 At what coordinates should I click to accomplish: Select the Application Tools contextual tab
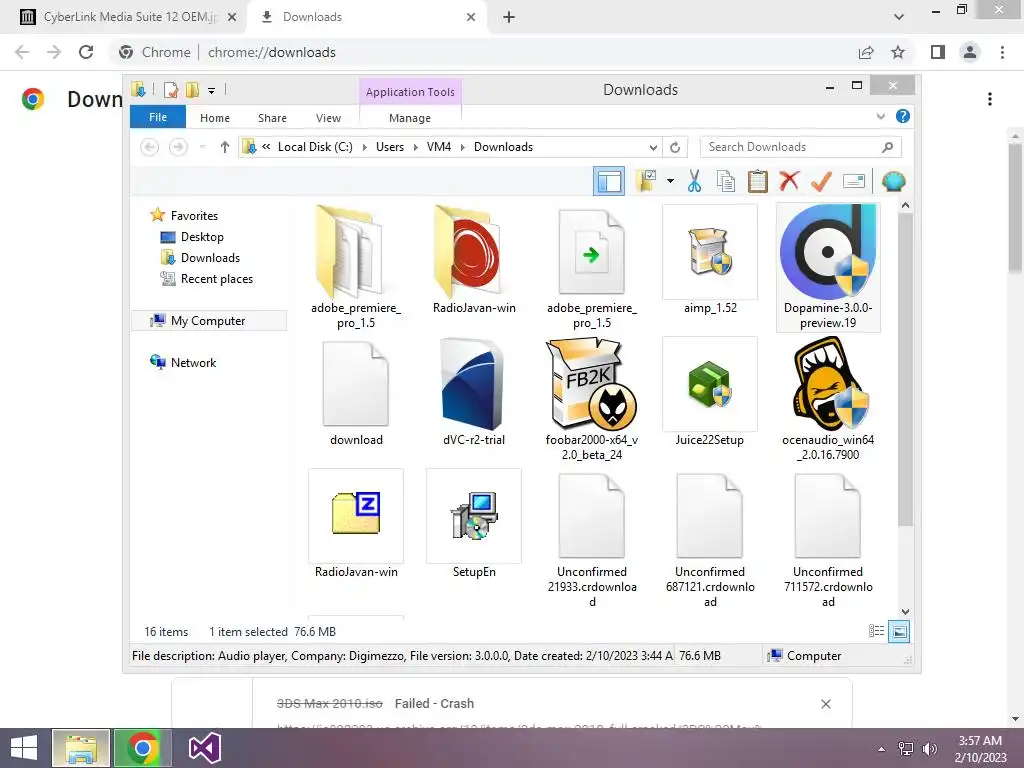(x=410, y=92)
